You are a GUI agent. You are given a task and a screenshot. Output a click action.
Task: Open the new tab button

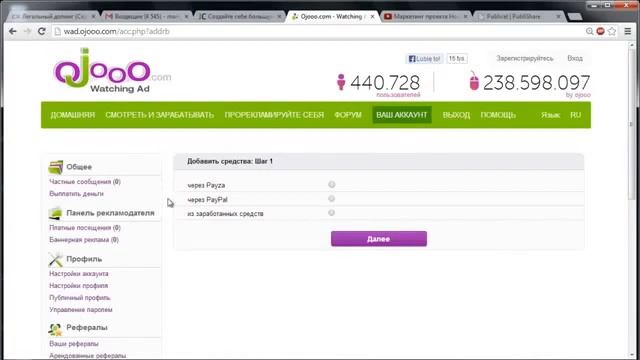(575, 17)
